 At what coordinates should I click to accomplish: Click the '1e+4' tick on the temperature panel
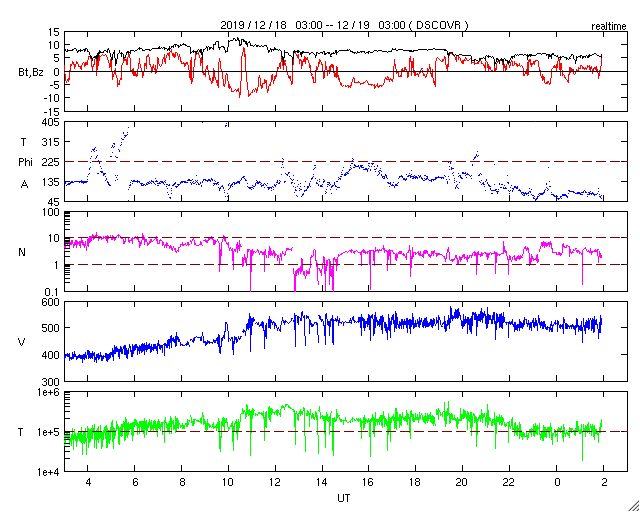49,472
